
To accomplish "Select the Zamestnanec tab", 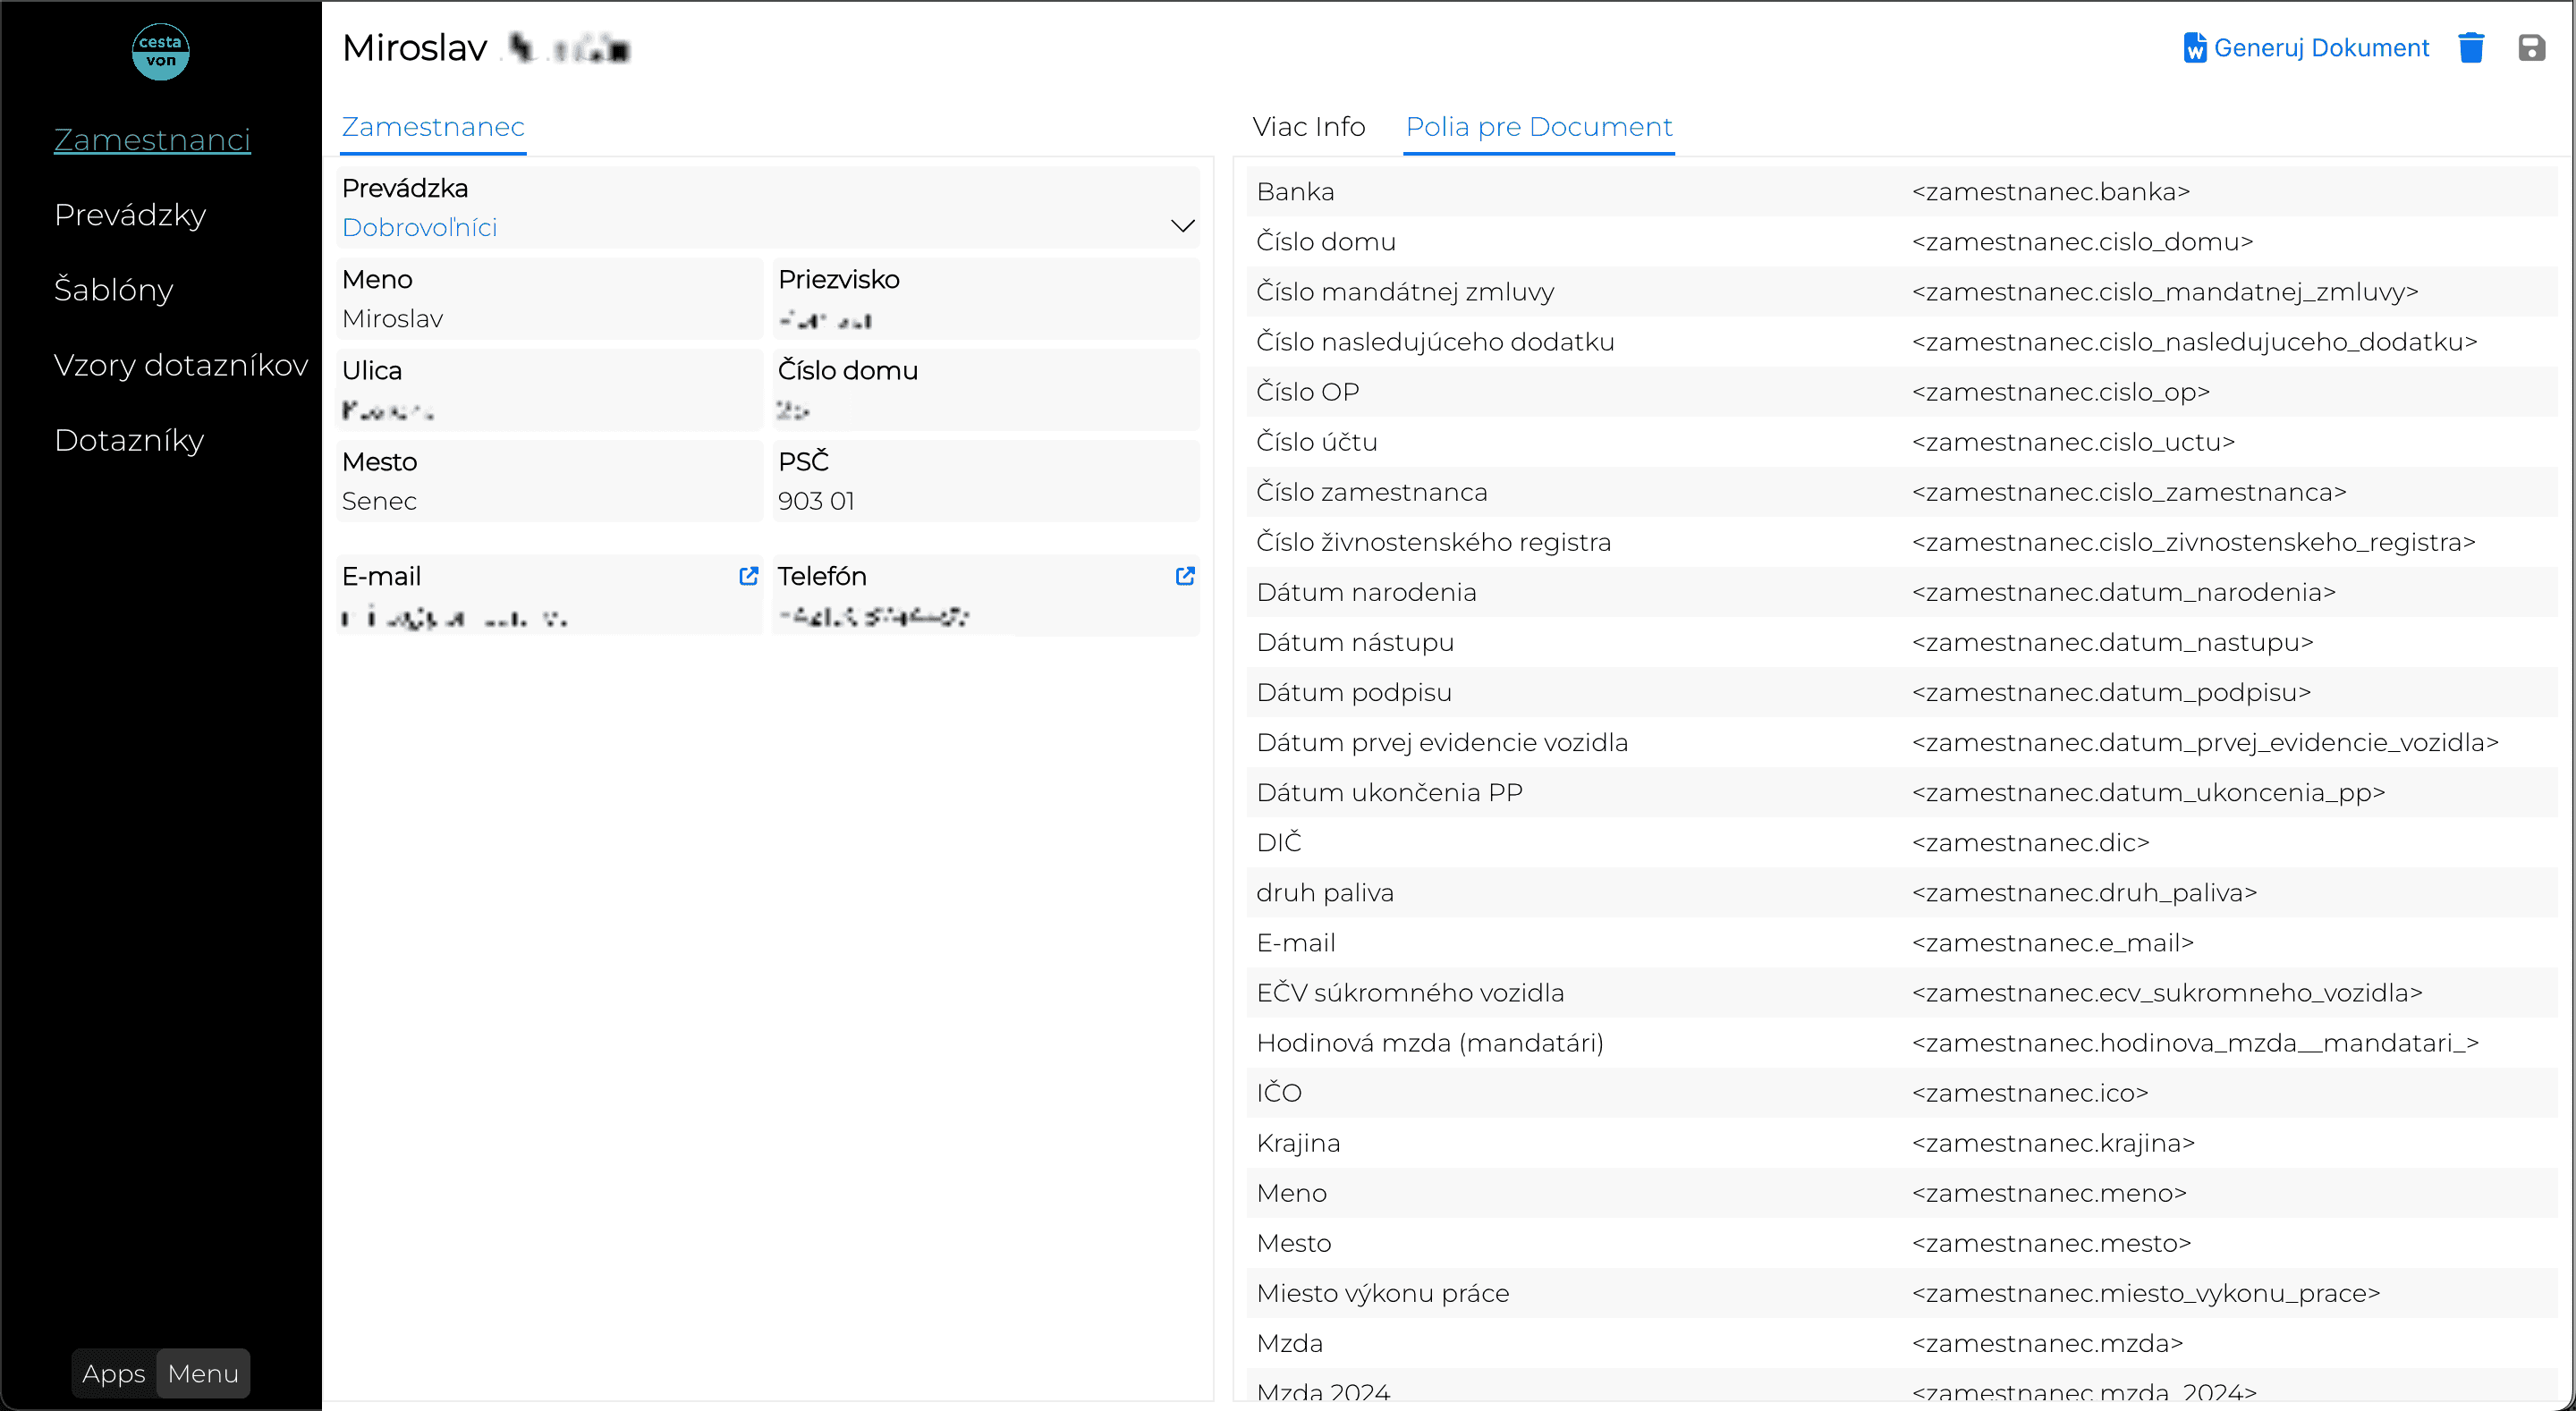I will click(x=433, y=127).
